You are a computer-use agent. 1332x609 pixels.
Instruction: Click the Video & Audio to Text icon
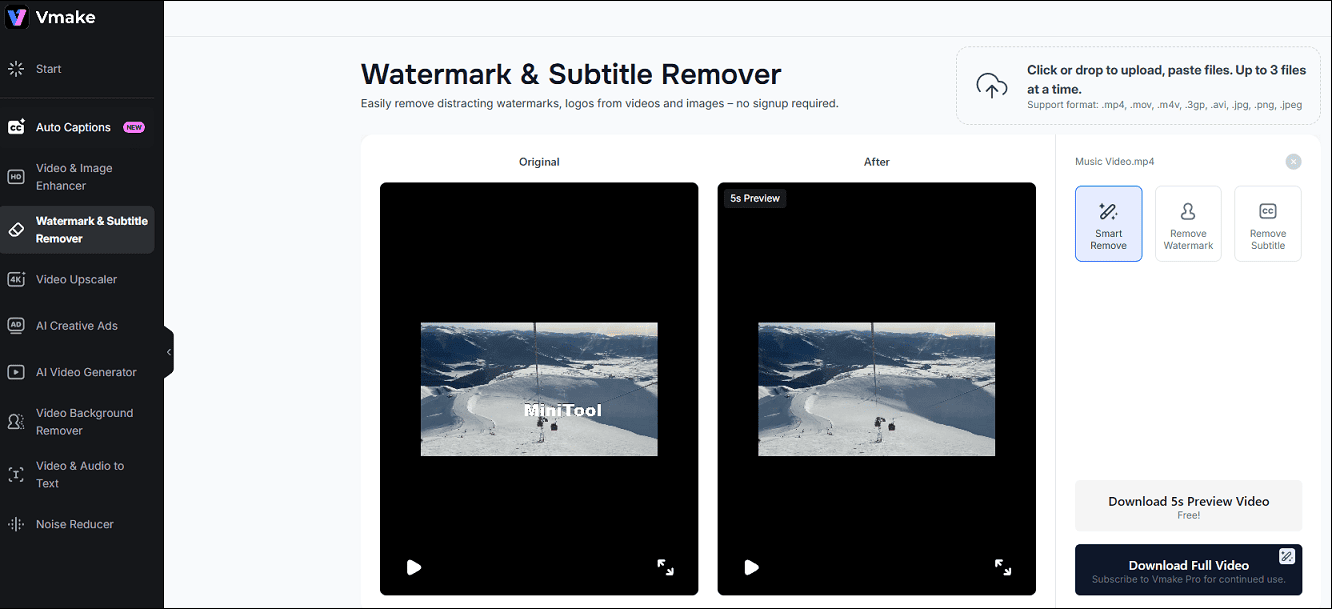click(x=16, y=475)
